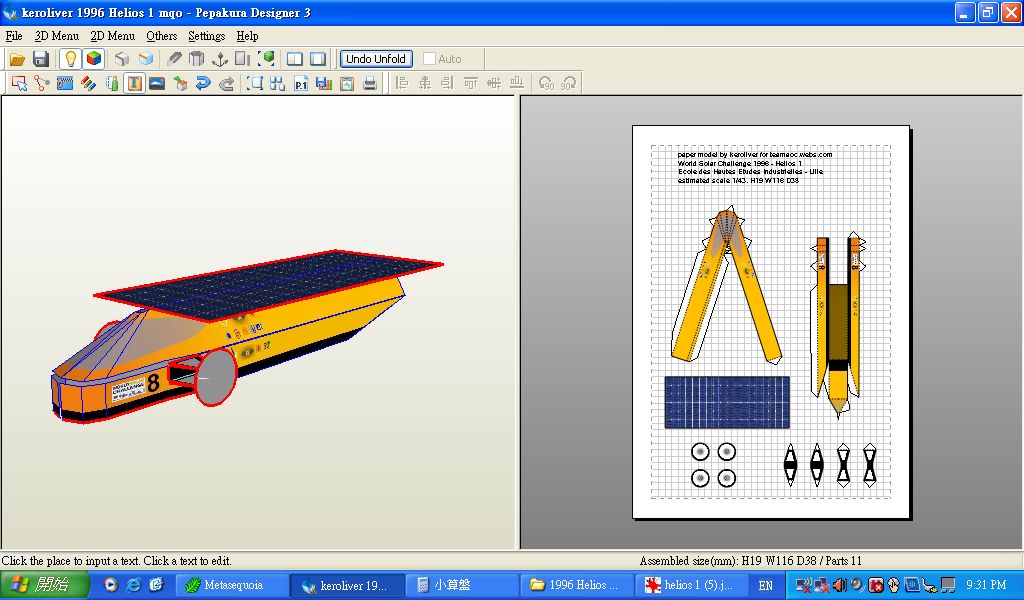
Task: Toggle the colored cube texture display button
Action: [93, 59]
